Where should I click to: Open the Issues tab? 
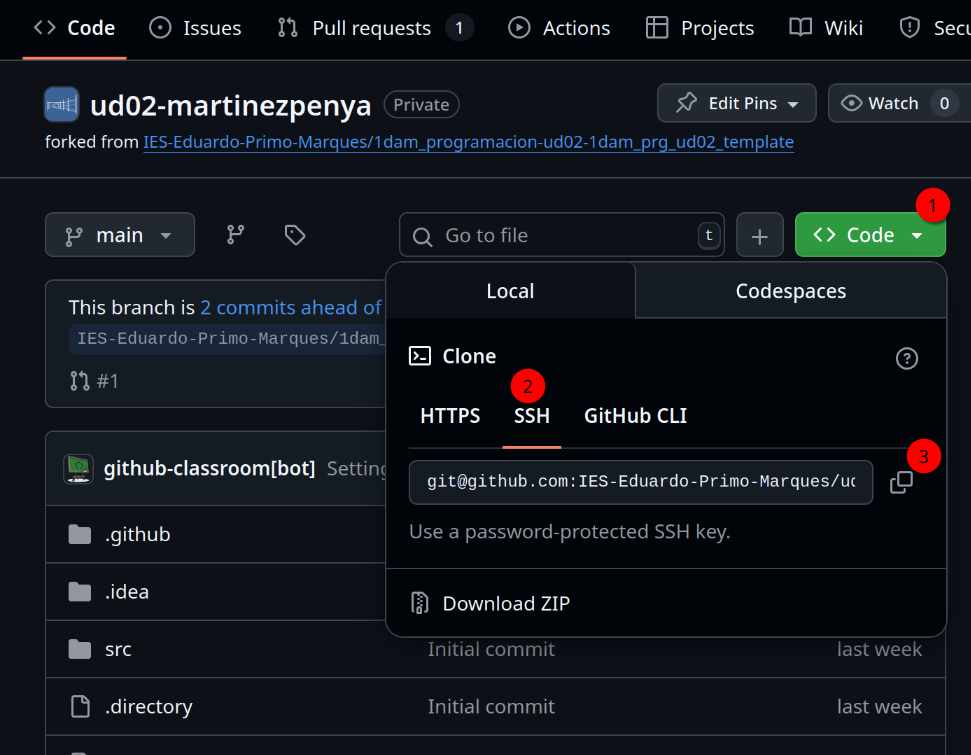(x=195, y=29)
